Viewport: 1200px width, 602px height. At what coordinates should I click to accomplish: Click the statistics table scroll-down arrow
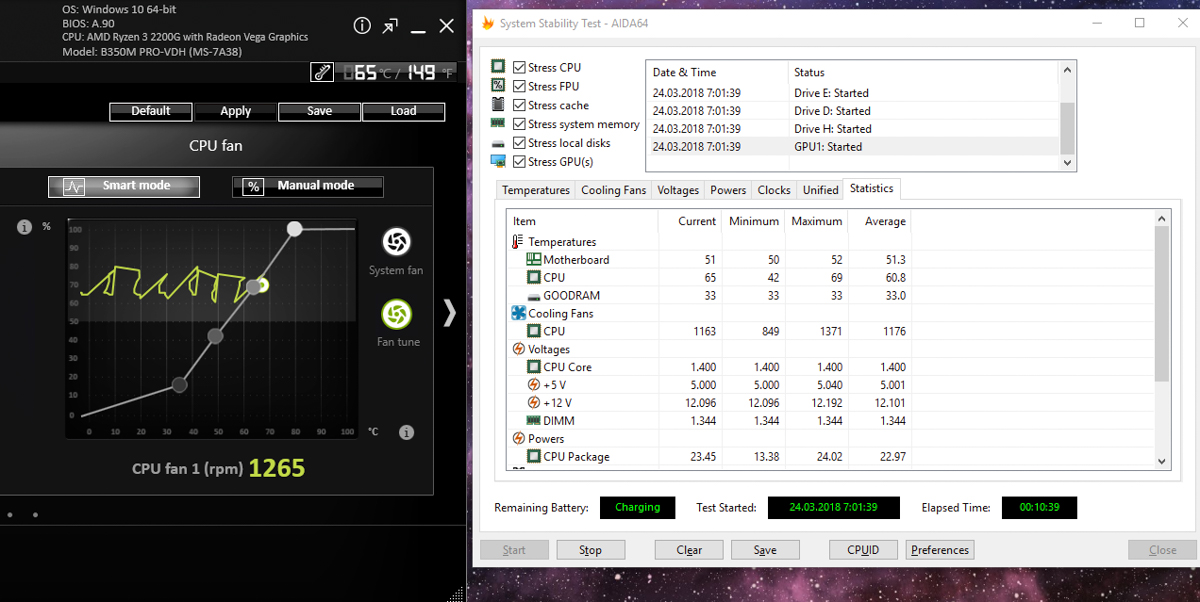pos(1161,460)
